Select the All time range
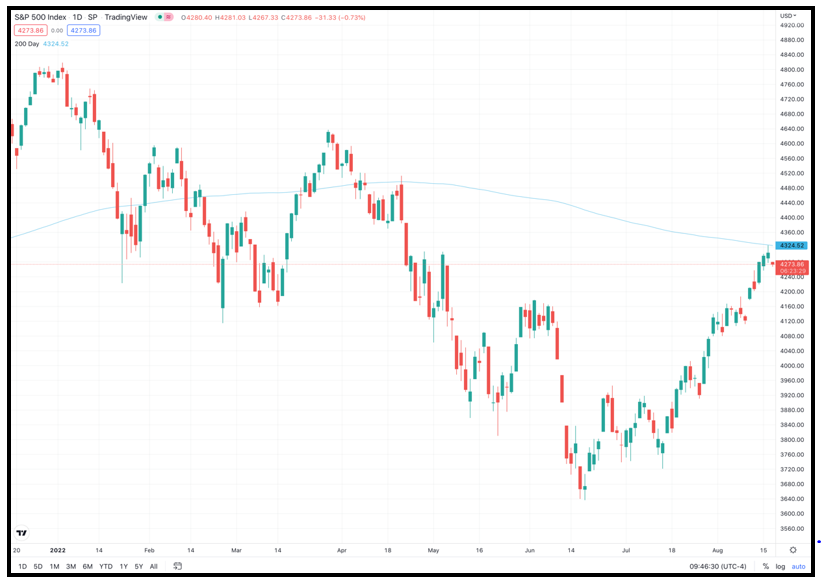826x585 pixels. pyautogui.click(x=153, y=566)
